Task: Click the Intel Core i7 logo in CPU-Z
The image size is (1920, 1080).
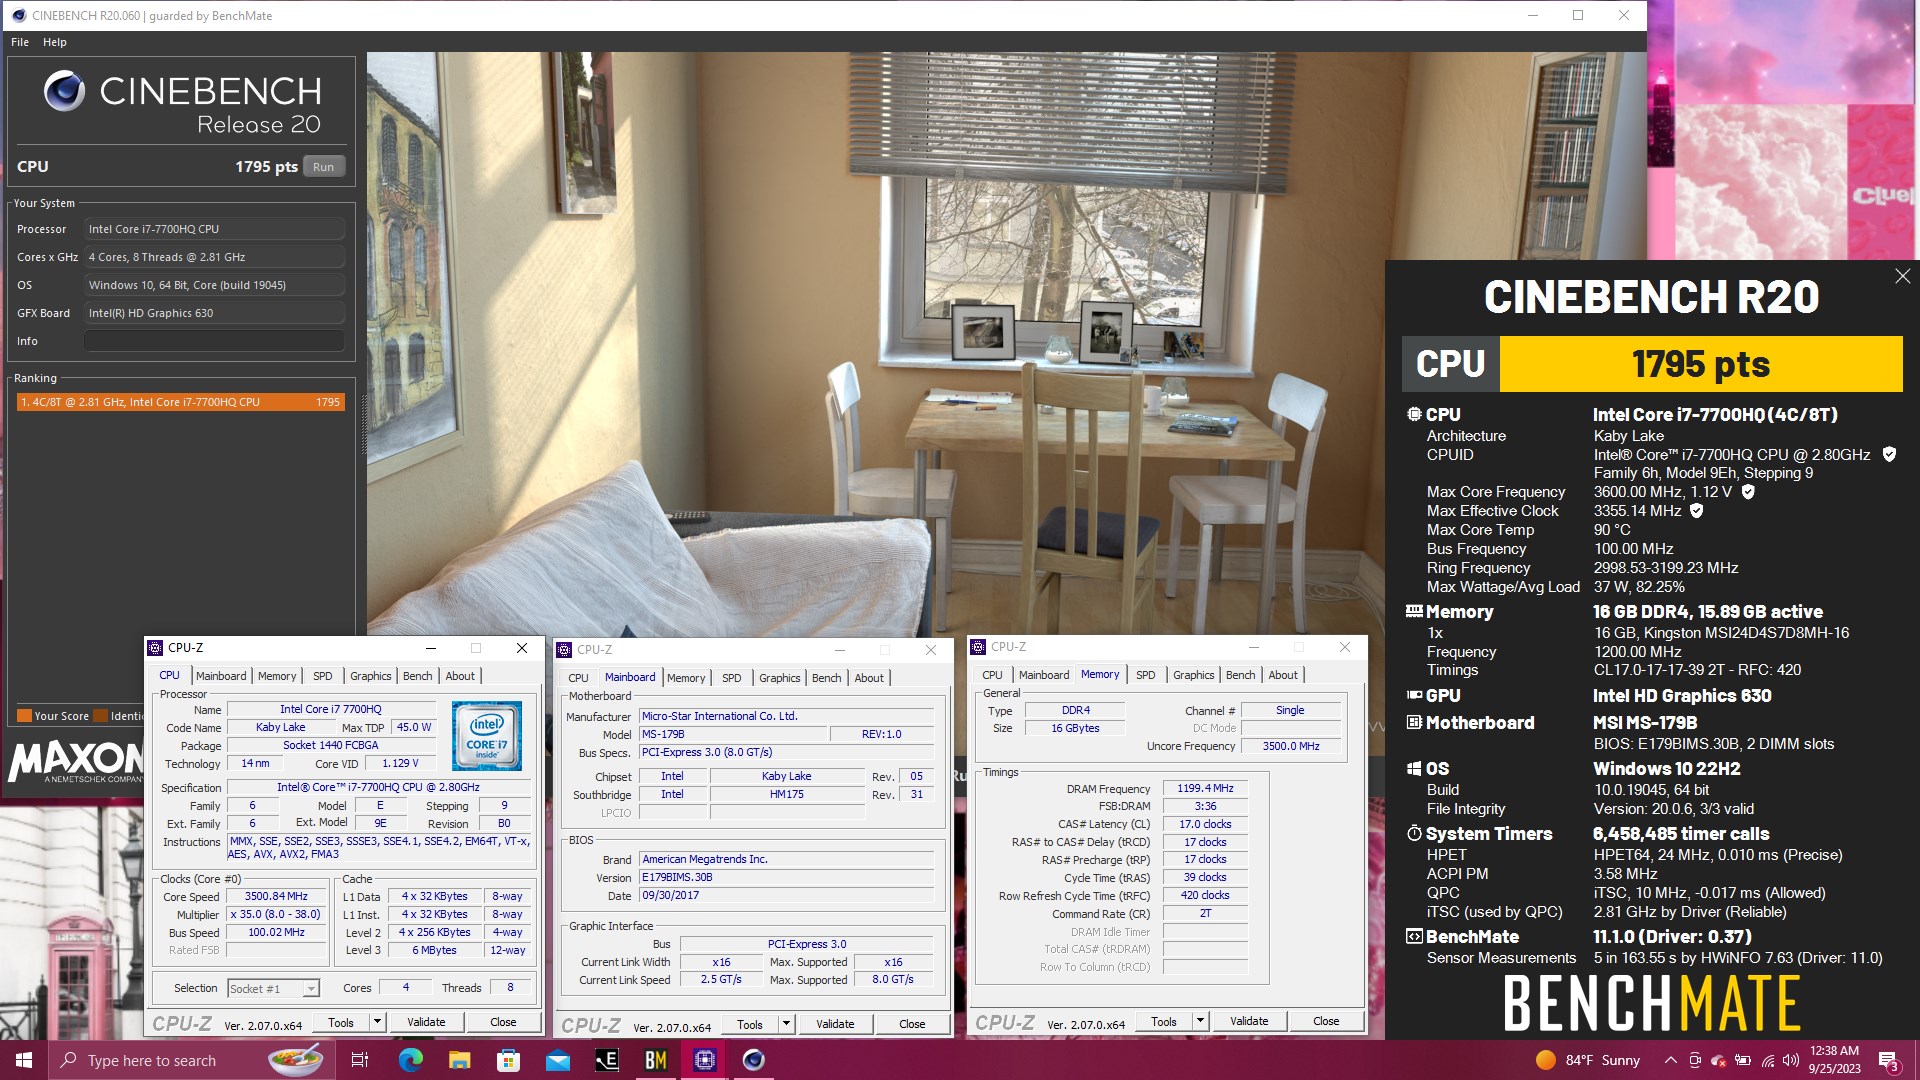Action: (x=486, y=736)
